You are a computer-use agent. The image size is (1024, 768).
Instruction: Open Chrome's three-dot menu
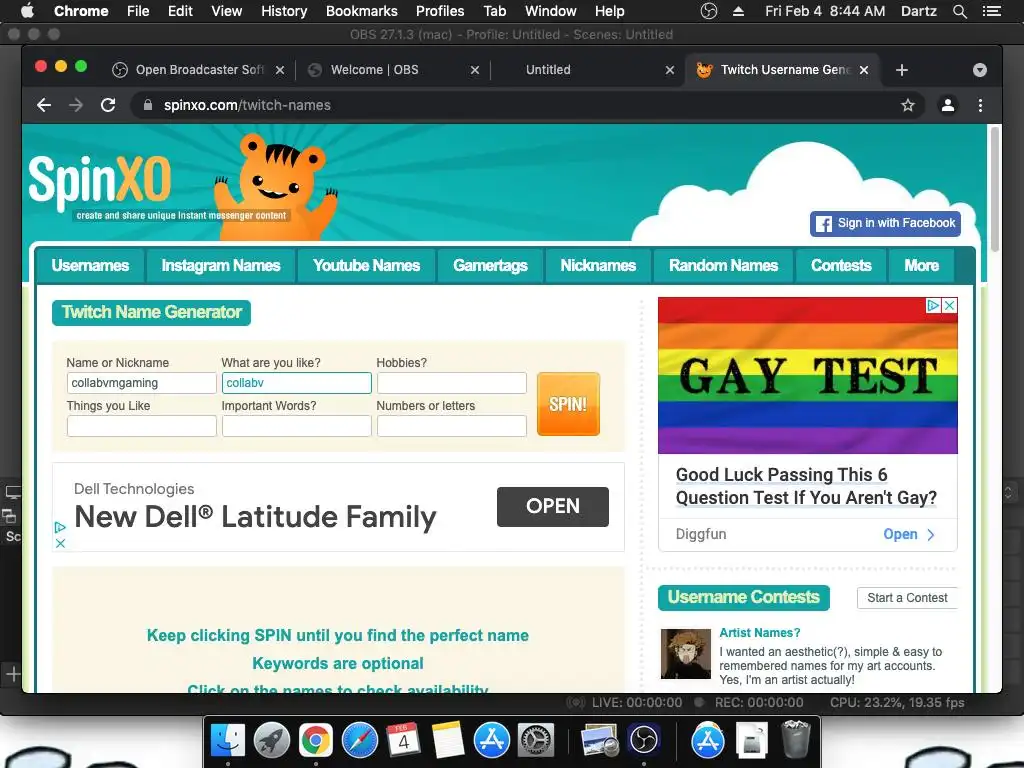pos(980,105)
